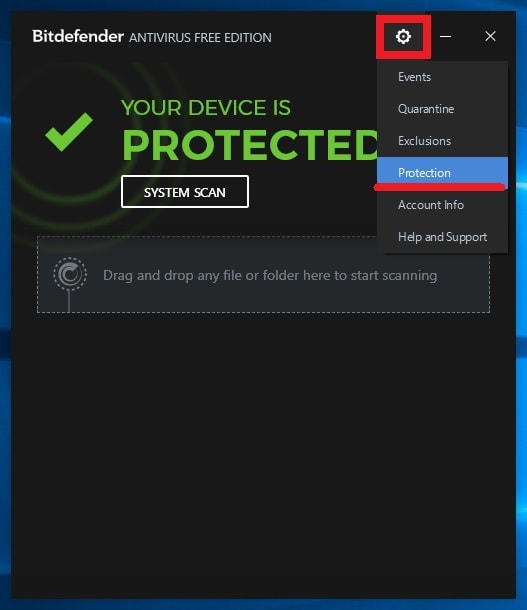
Task: Start a scan with SYSTEM SCAN button
Action: coord(185,192)
